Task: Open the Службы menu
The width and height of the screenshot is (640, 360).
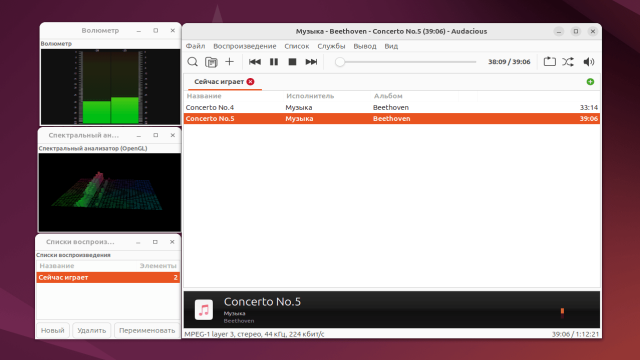Action: coord(331,46)
